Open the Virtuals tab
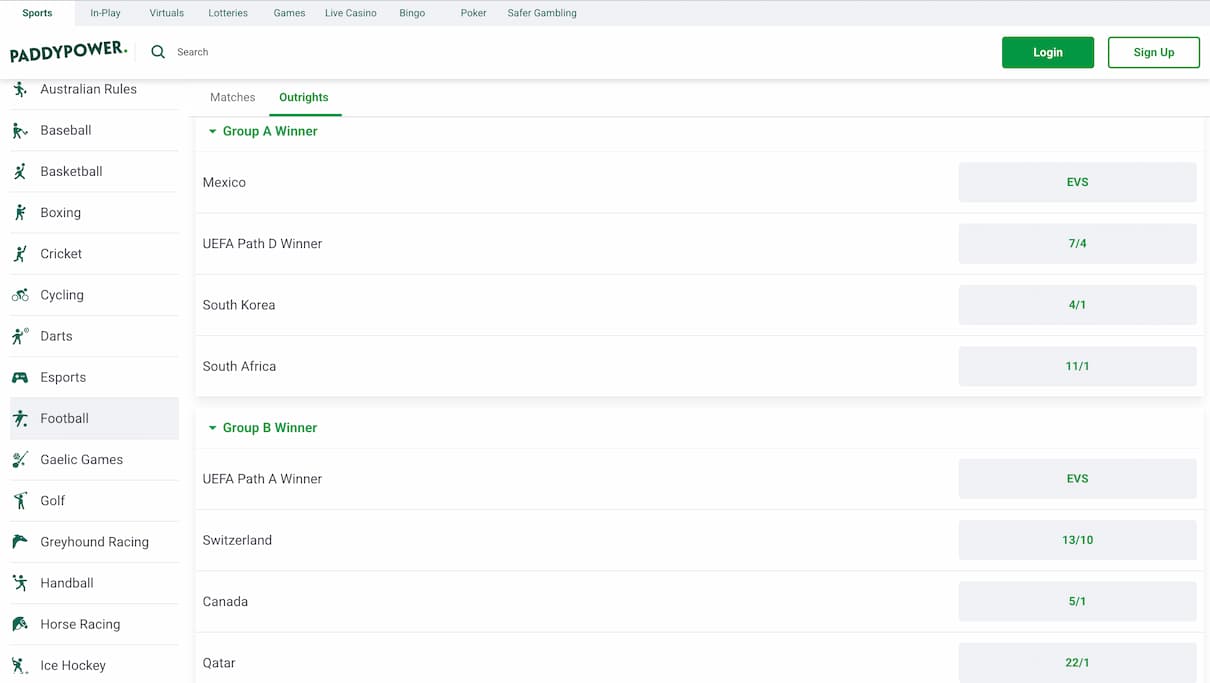The width and height of the screenshot is (1210, 683). (166, 13)
